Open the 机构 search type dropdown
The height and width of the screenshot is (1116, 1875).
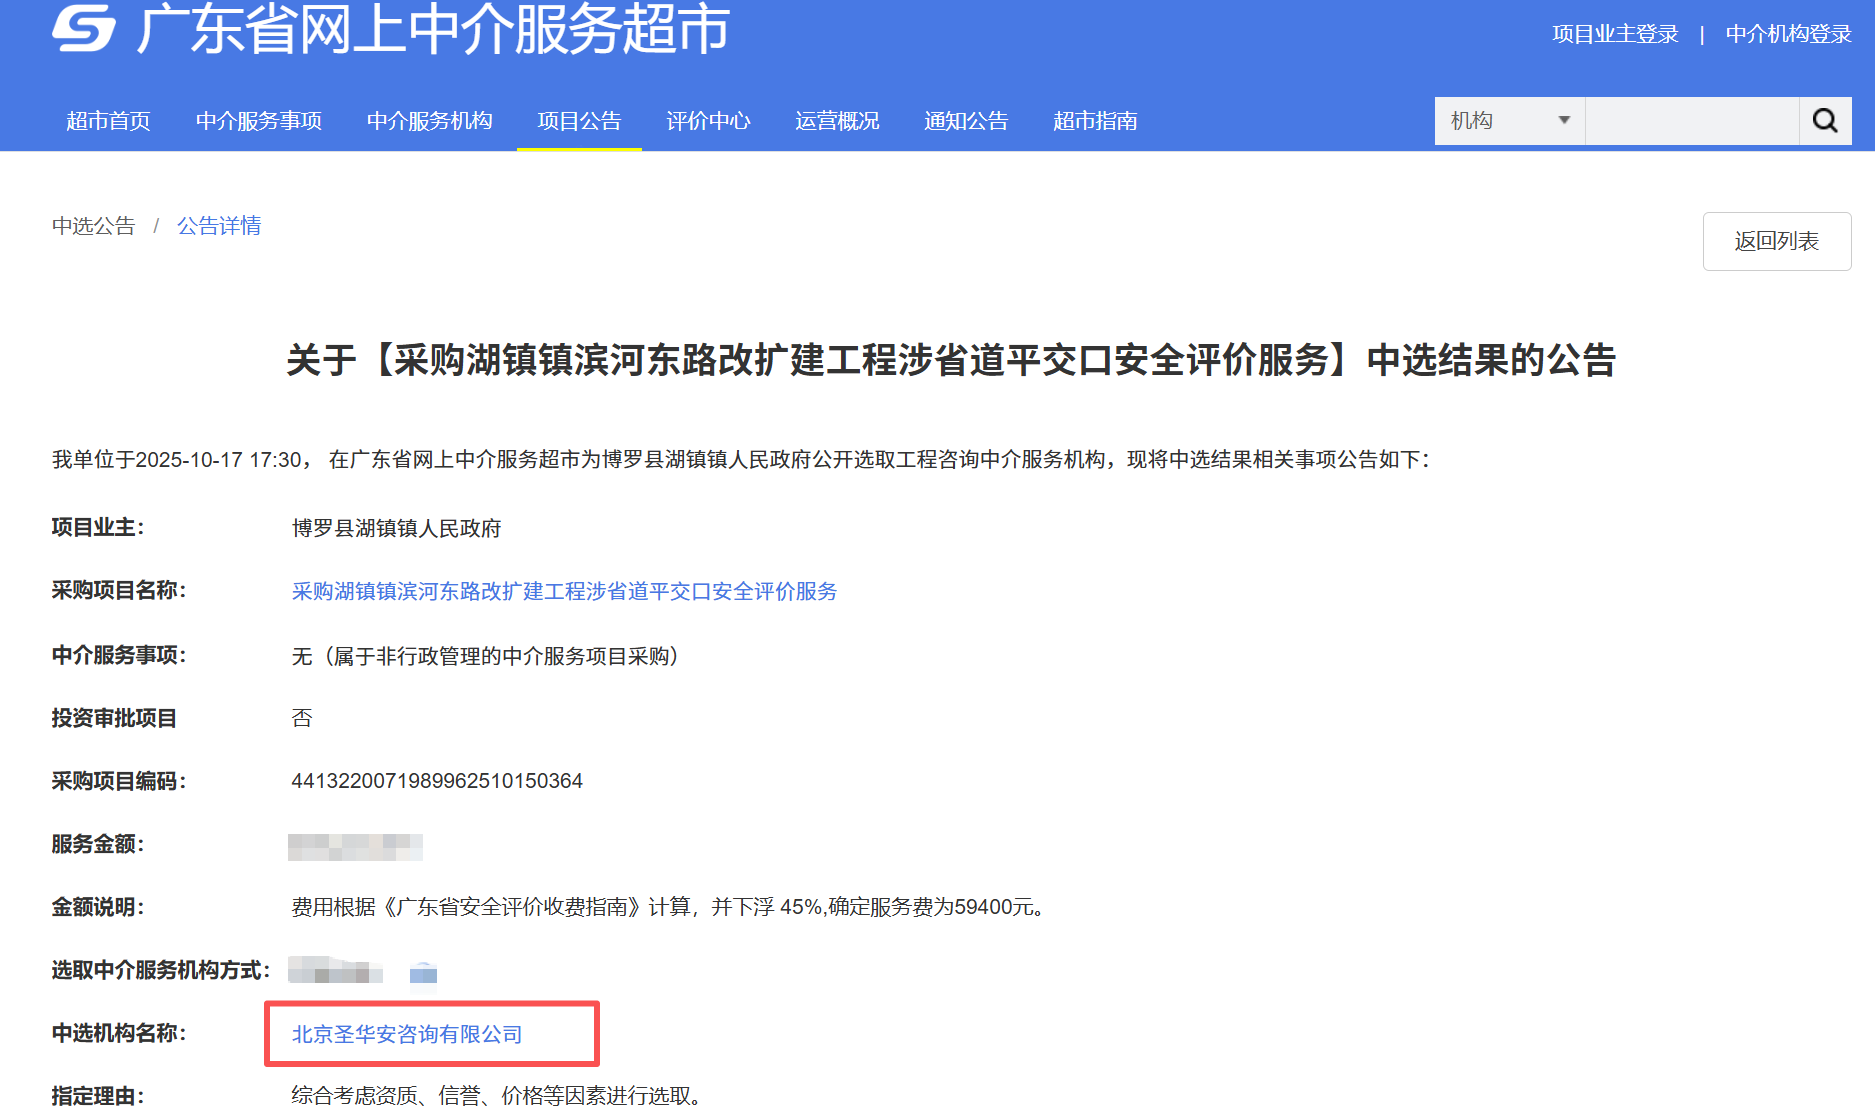1508,121
